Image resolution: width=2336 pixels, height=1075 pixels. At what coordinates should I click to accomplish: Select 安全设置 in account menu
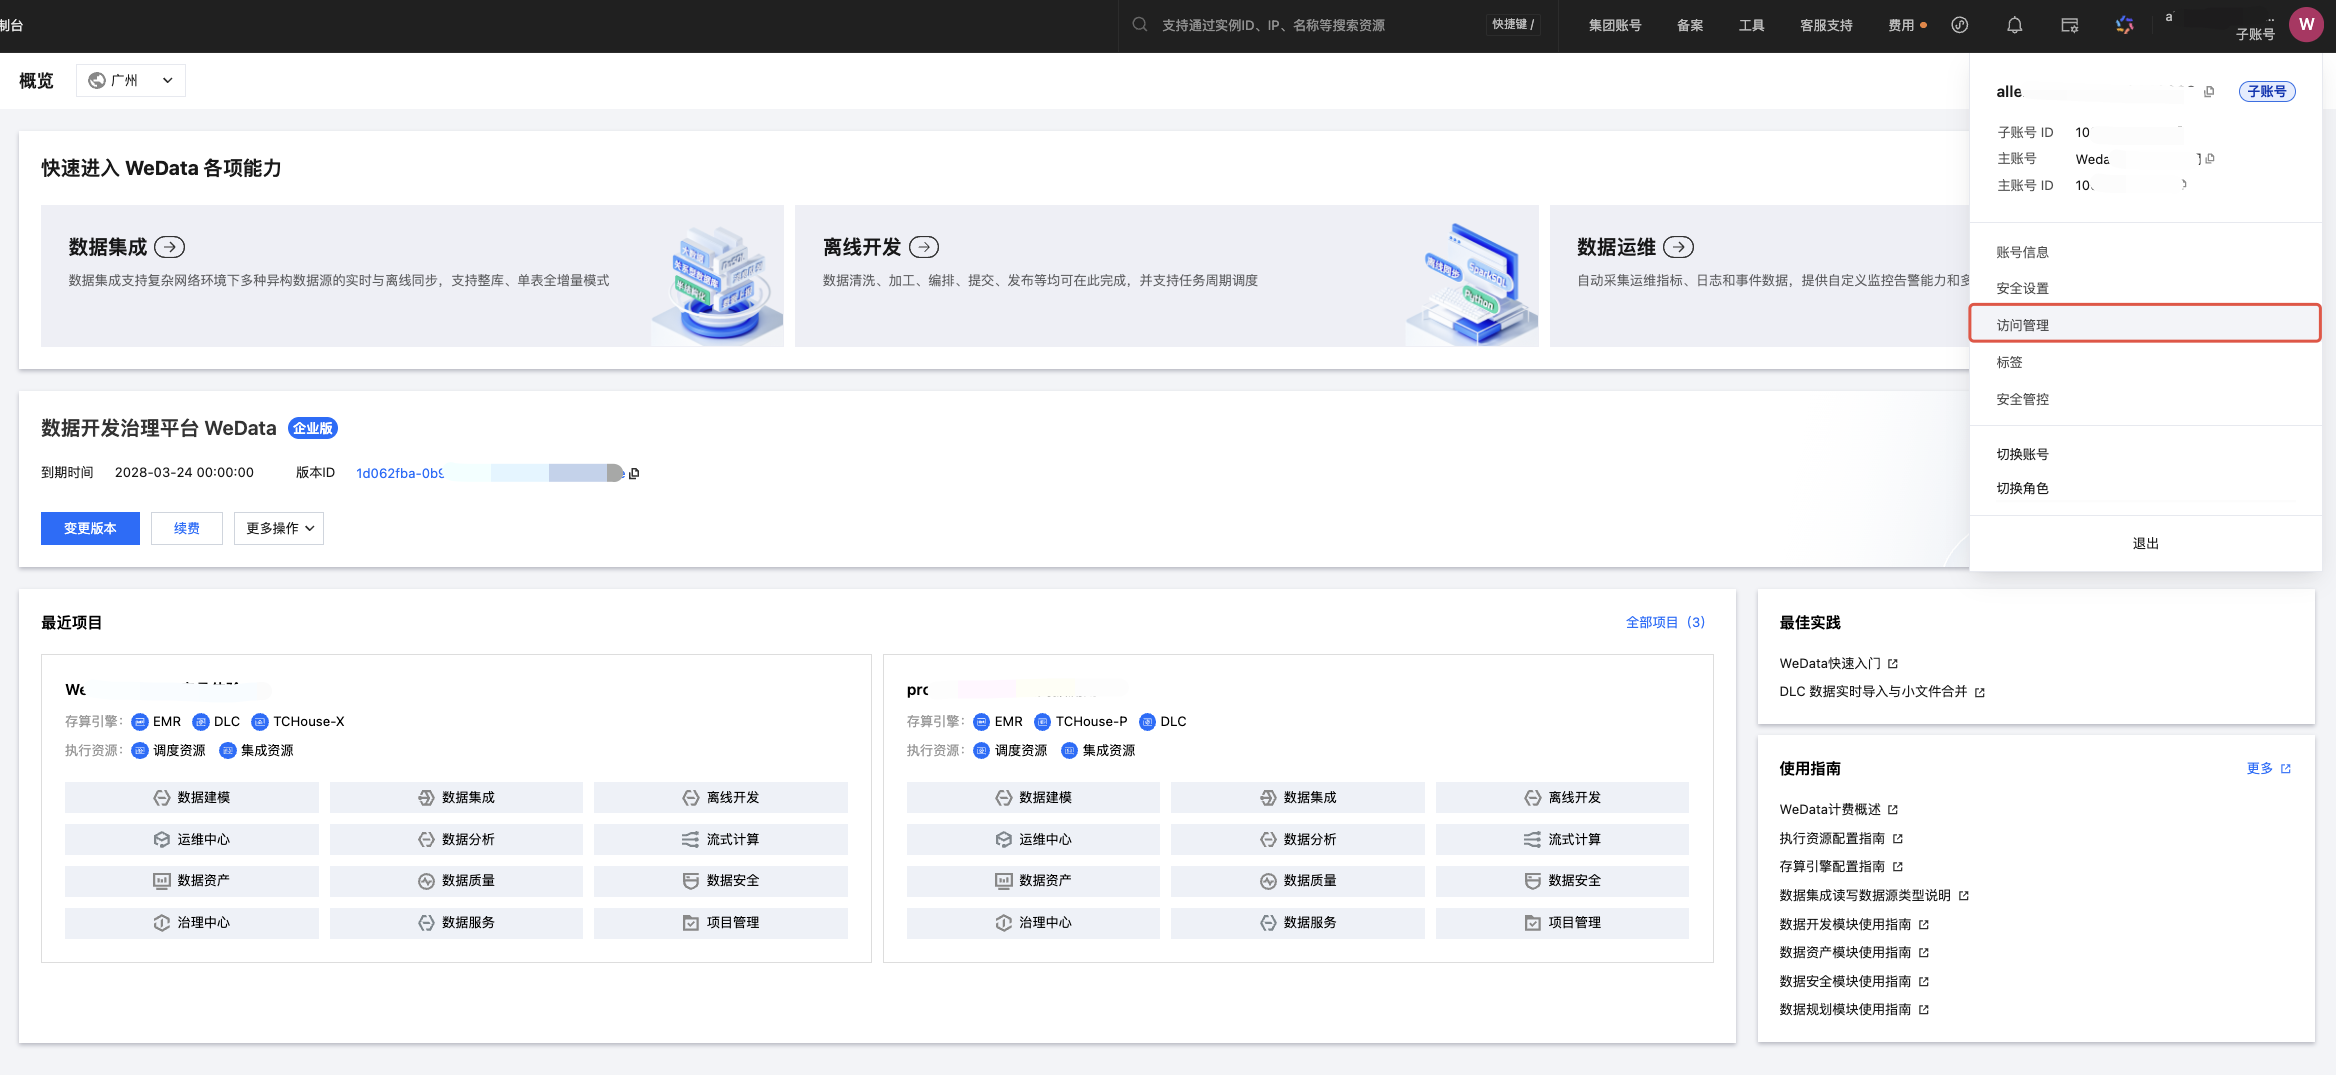pos(2022,288)
